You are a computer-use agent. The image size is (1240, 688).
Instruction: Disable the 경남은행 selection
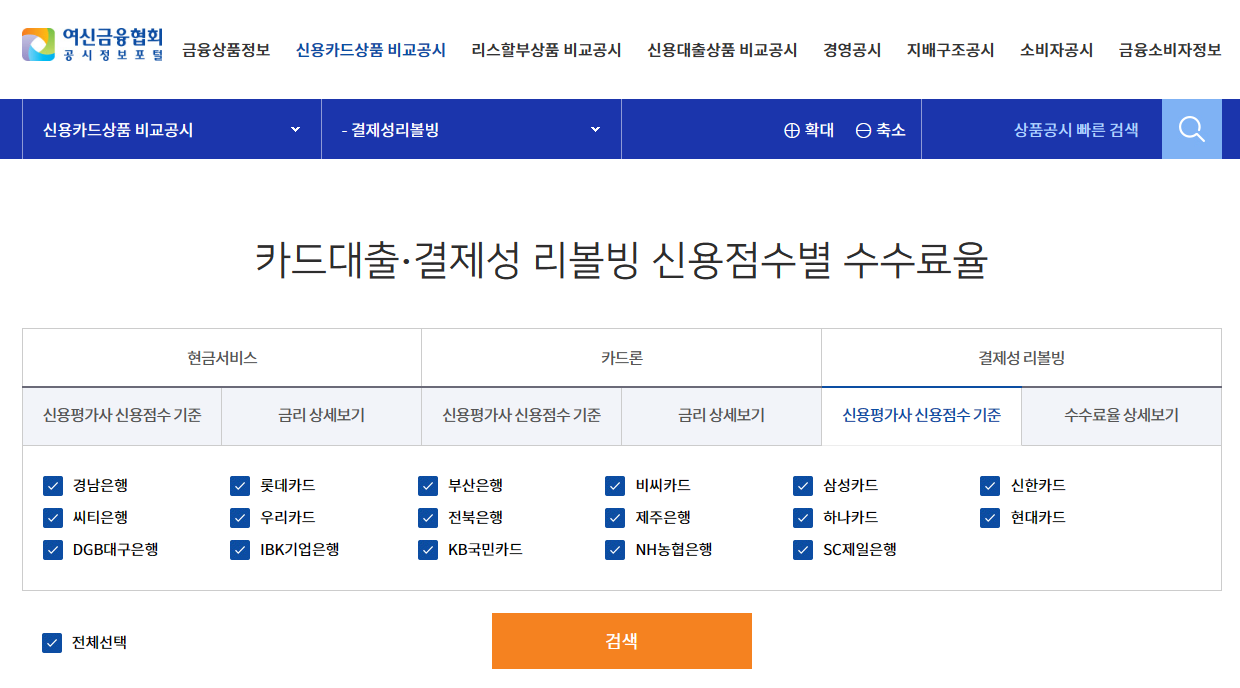click(x=52, y=486)
